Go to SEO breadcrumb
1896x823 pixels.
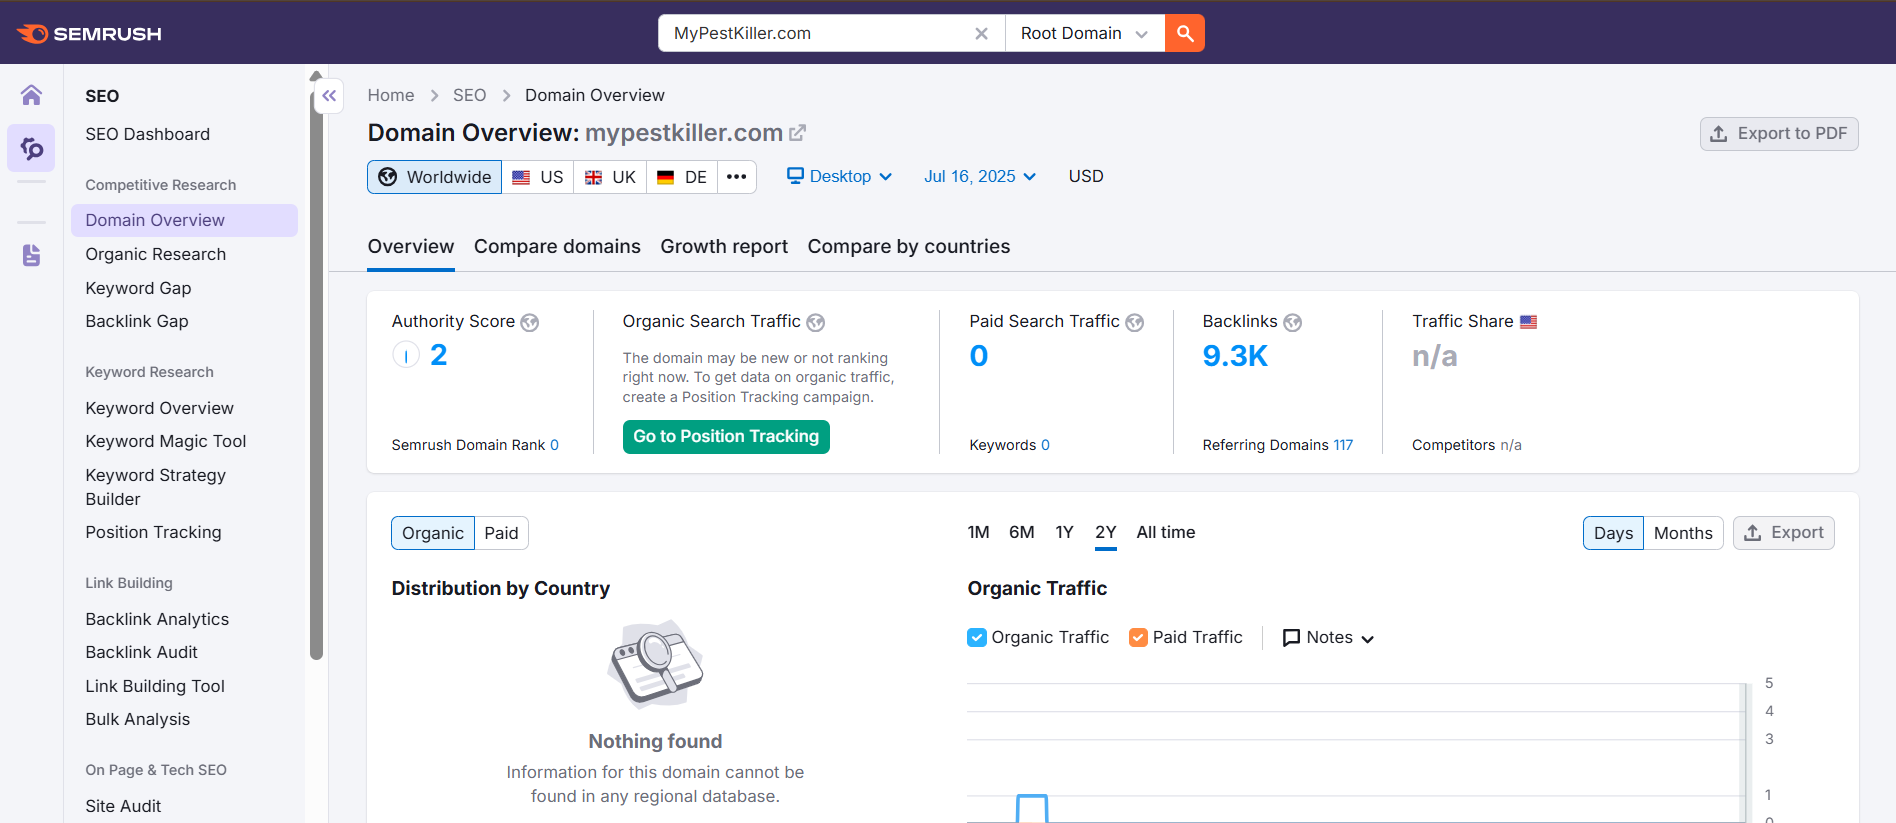tap(469, 95)
